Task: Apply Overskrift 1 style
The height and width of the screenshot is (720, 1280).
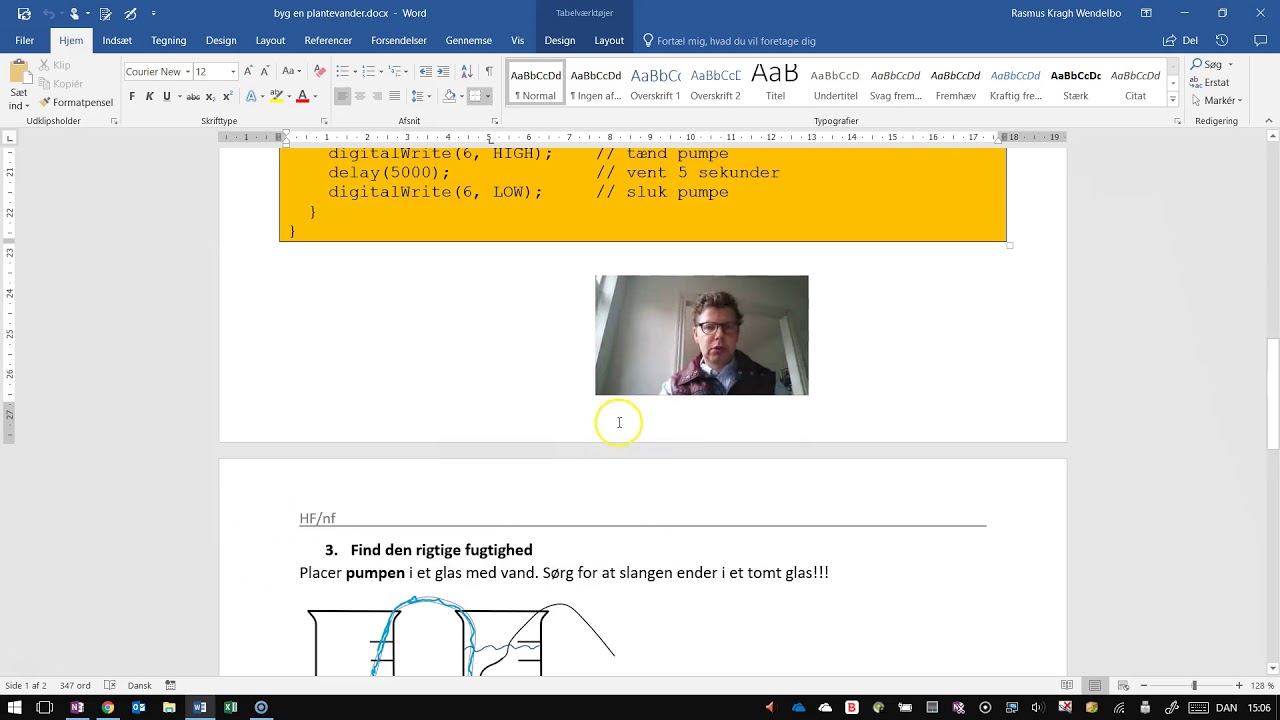Action: tap(656, 83)
